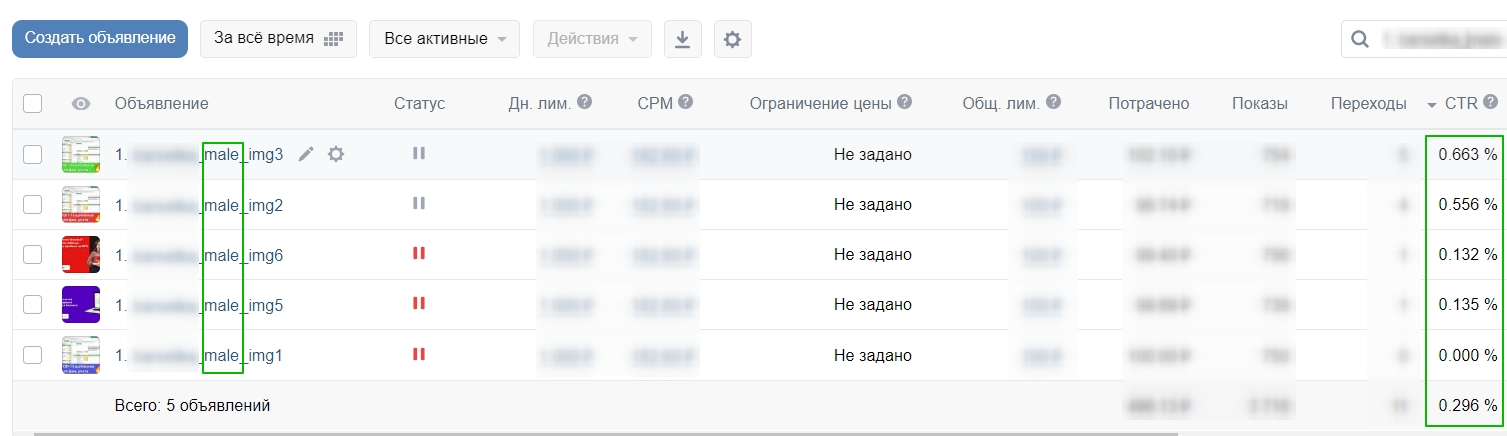This screenshot has height=436, width=1507.
Task: Open thumbnail of male_img2 ad
Action: [81, 204]
